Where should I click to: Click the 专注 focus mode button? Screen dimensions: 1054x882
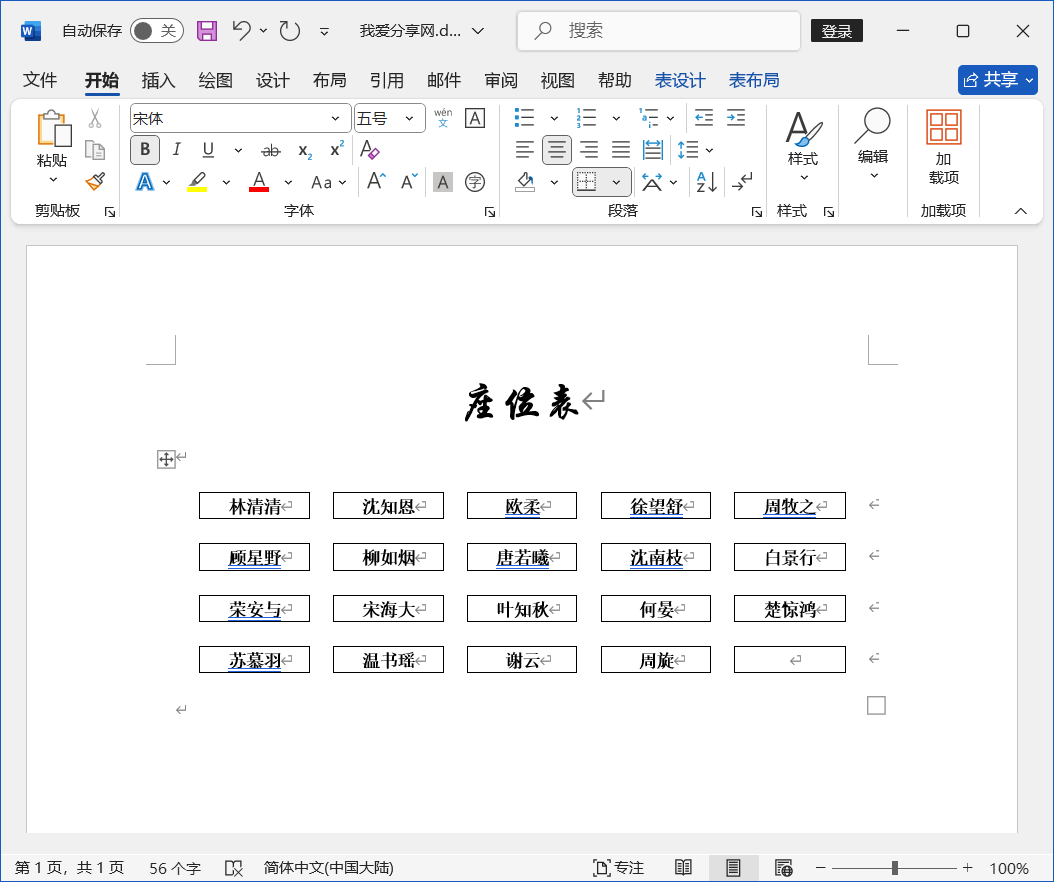point(618,868)
